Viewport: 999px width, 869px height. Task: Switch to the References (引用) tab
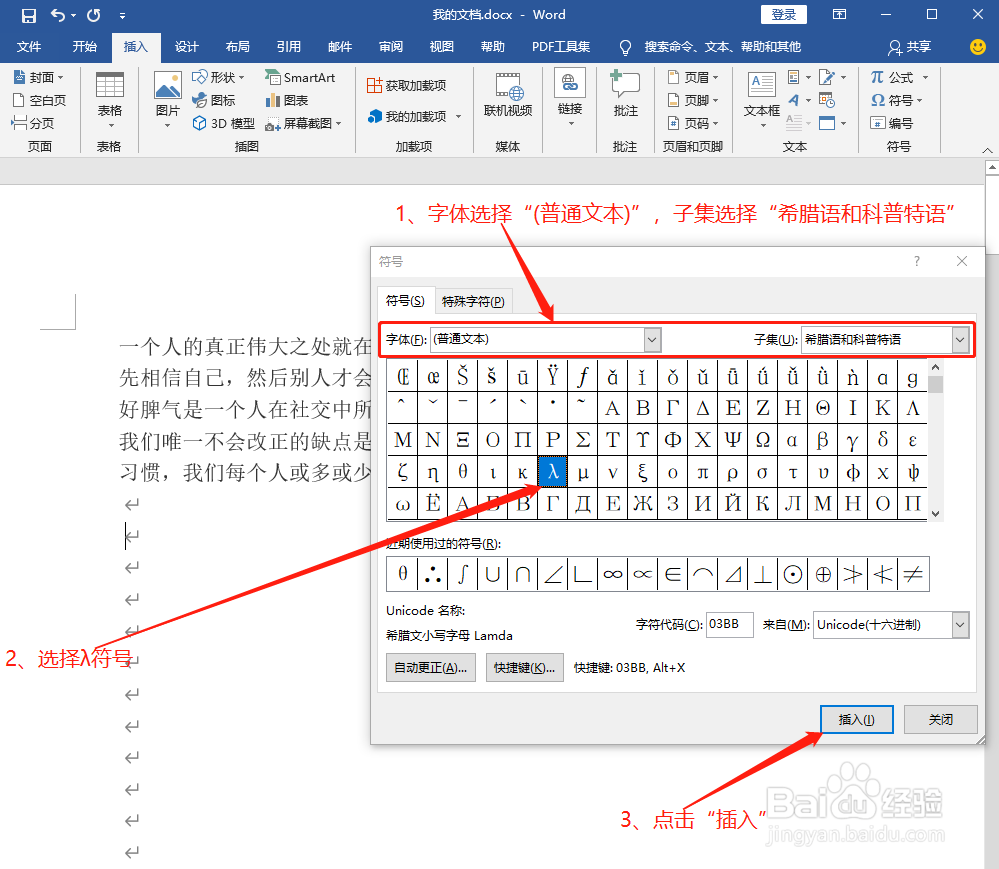click(x=289, y=47)
